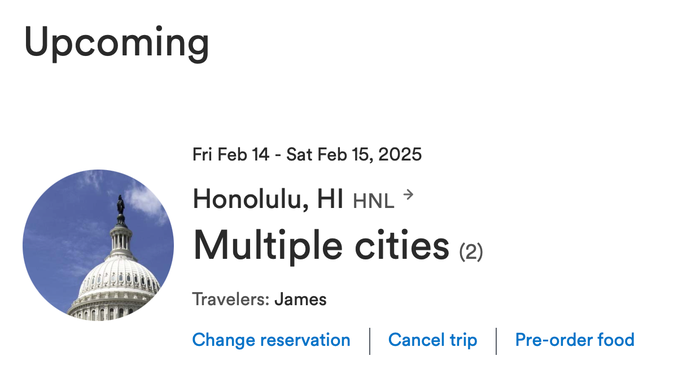Click the HI state abbreviation
This screenshot has height=373, width=700.
coord(330,199)
